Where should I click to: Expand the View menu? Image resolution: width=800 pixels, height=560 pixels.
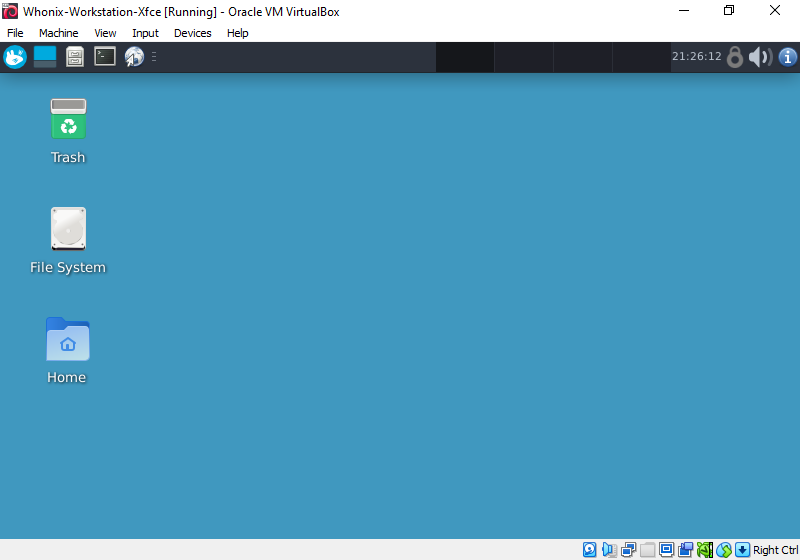(x=105, y=33)
